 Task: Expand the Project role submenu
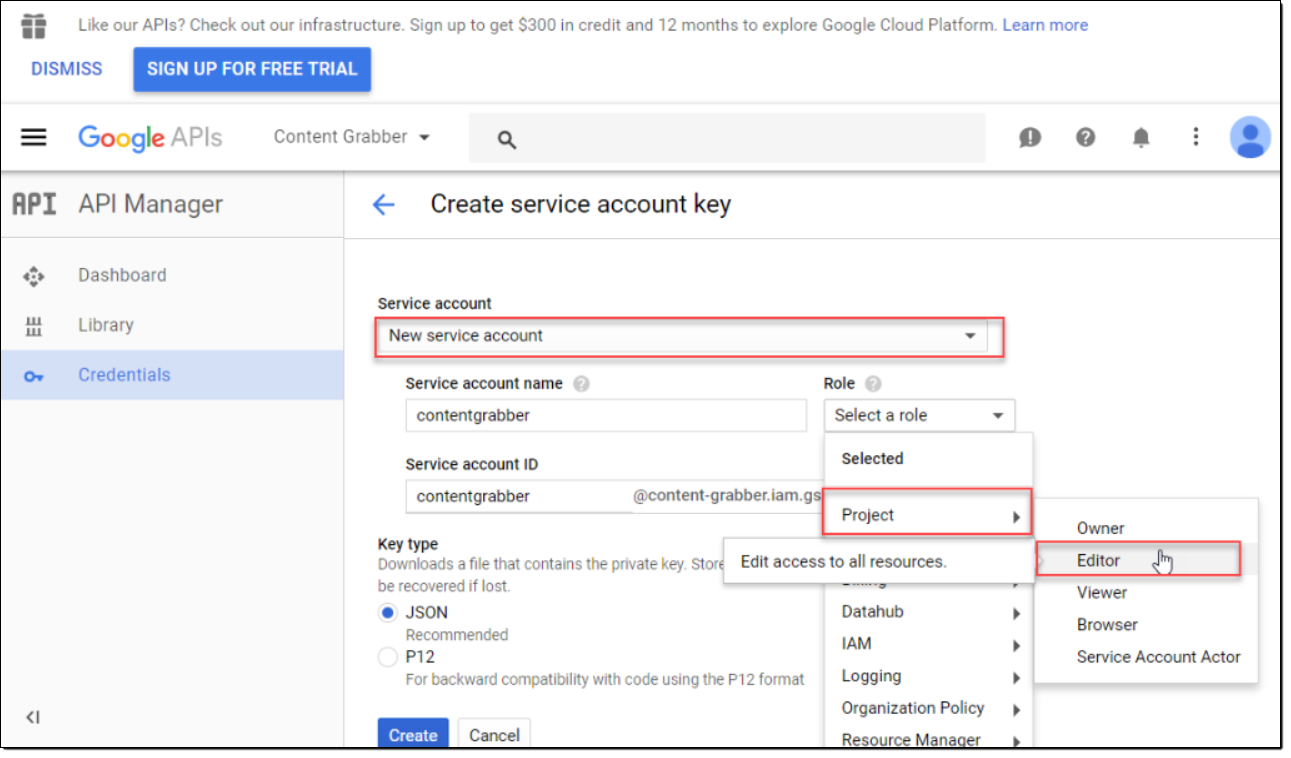(x=926, y=515)
